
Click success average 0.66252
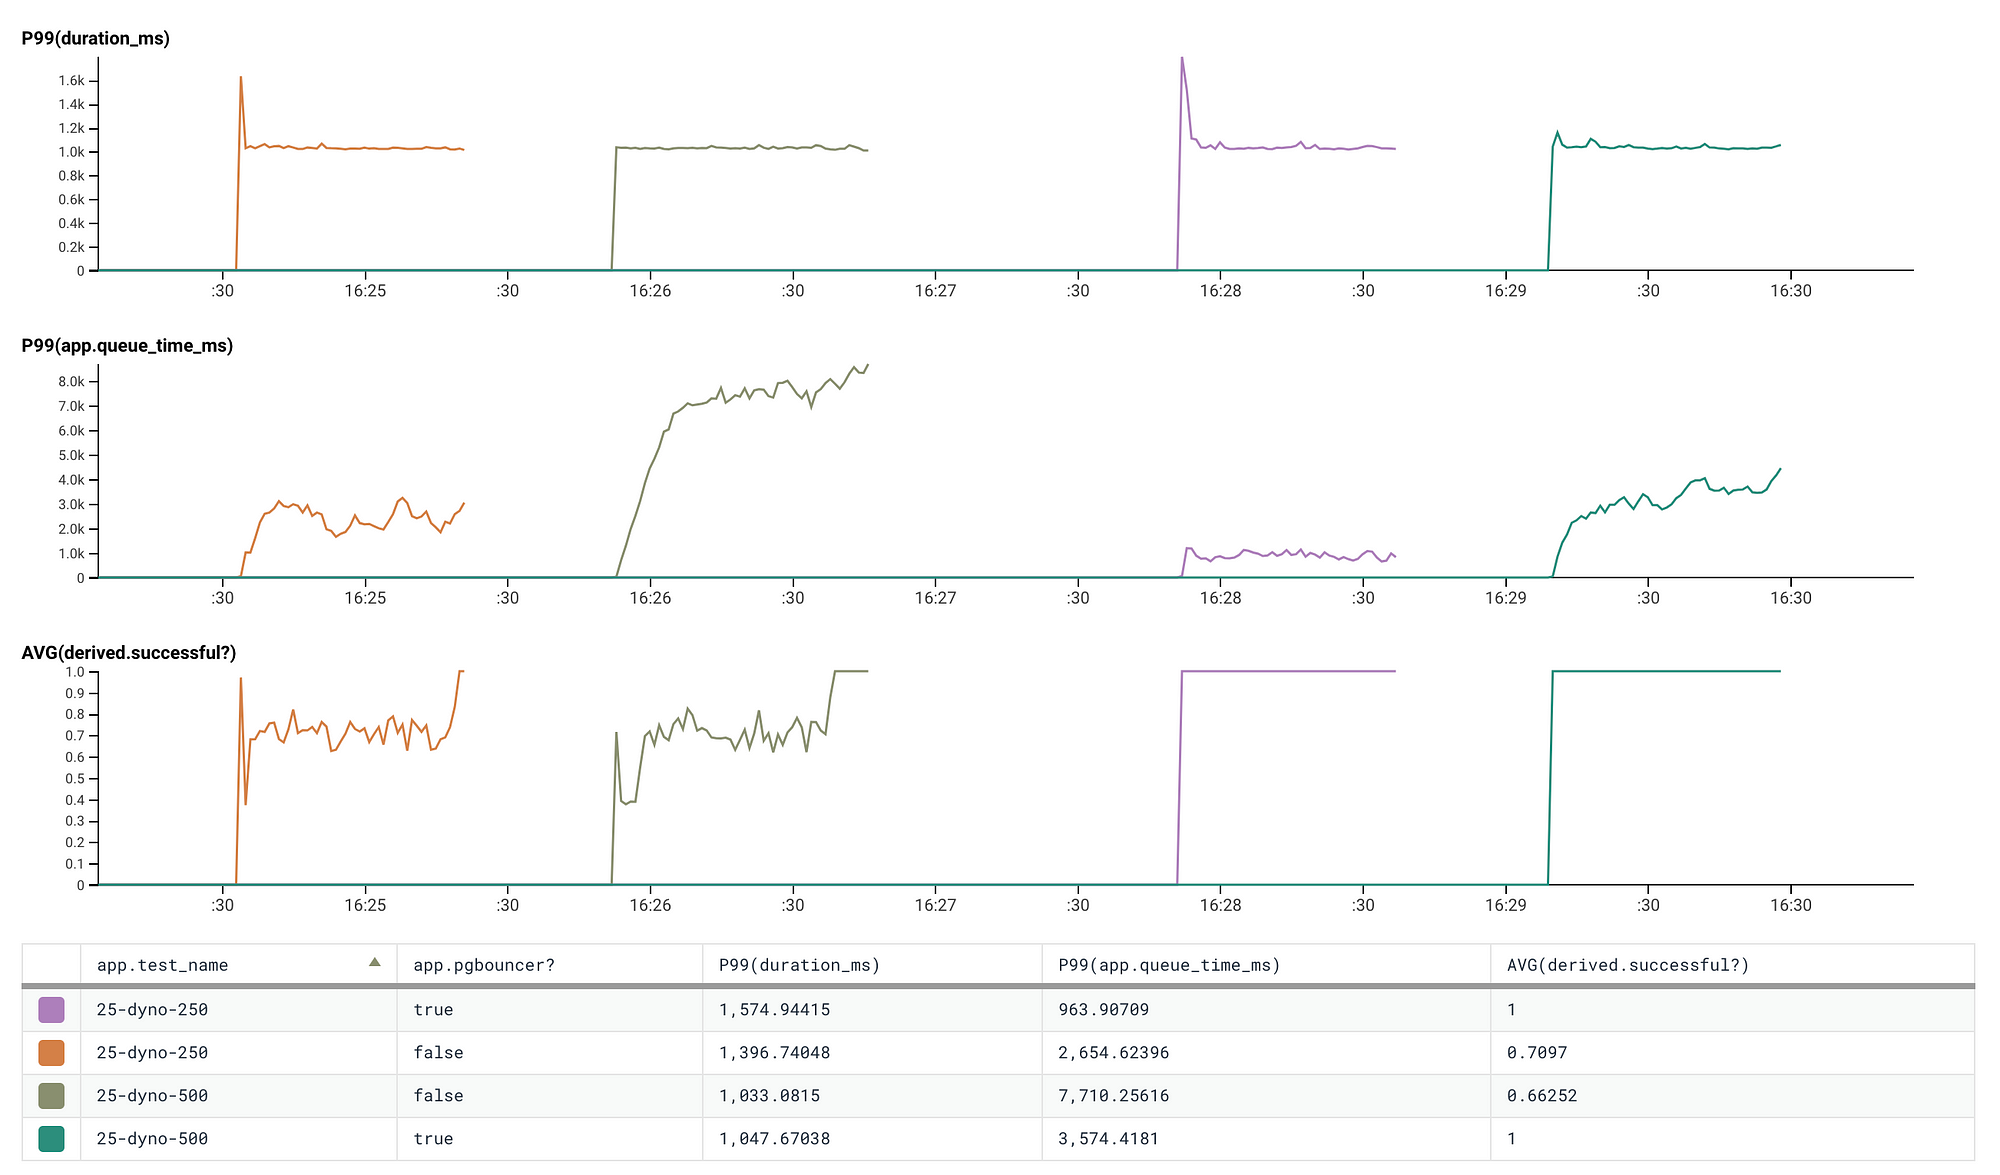coord(1542,1096)
